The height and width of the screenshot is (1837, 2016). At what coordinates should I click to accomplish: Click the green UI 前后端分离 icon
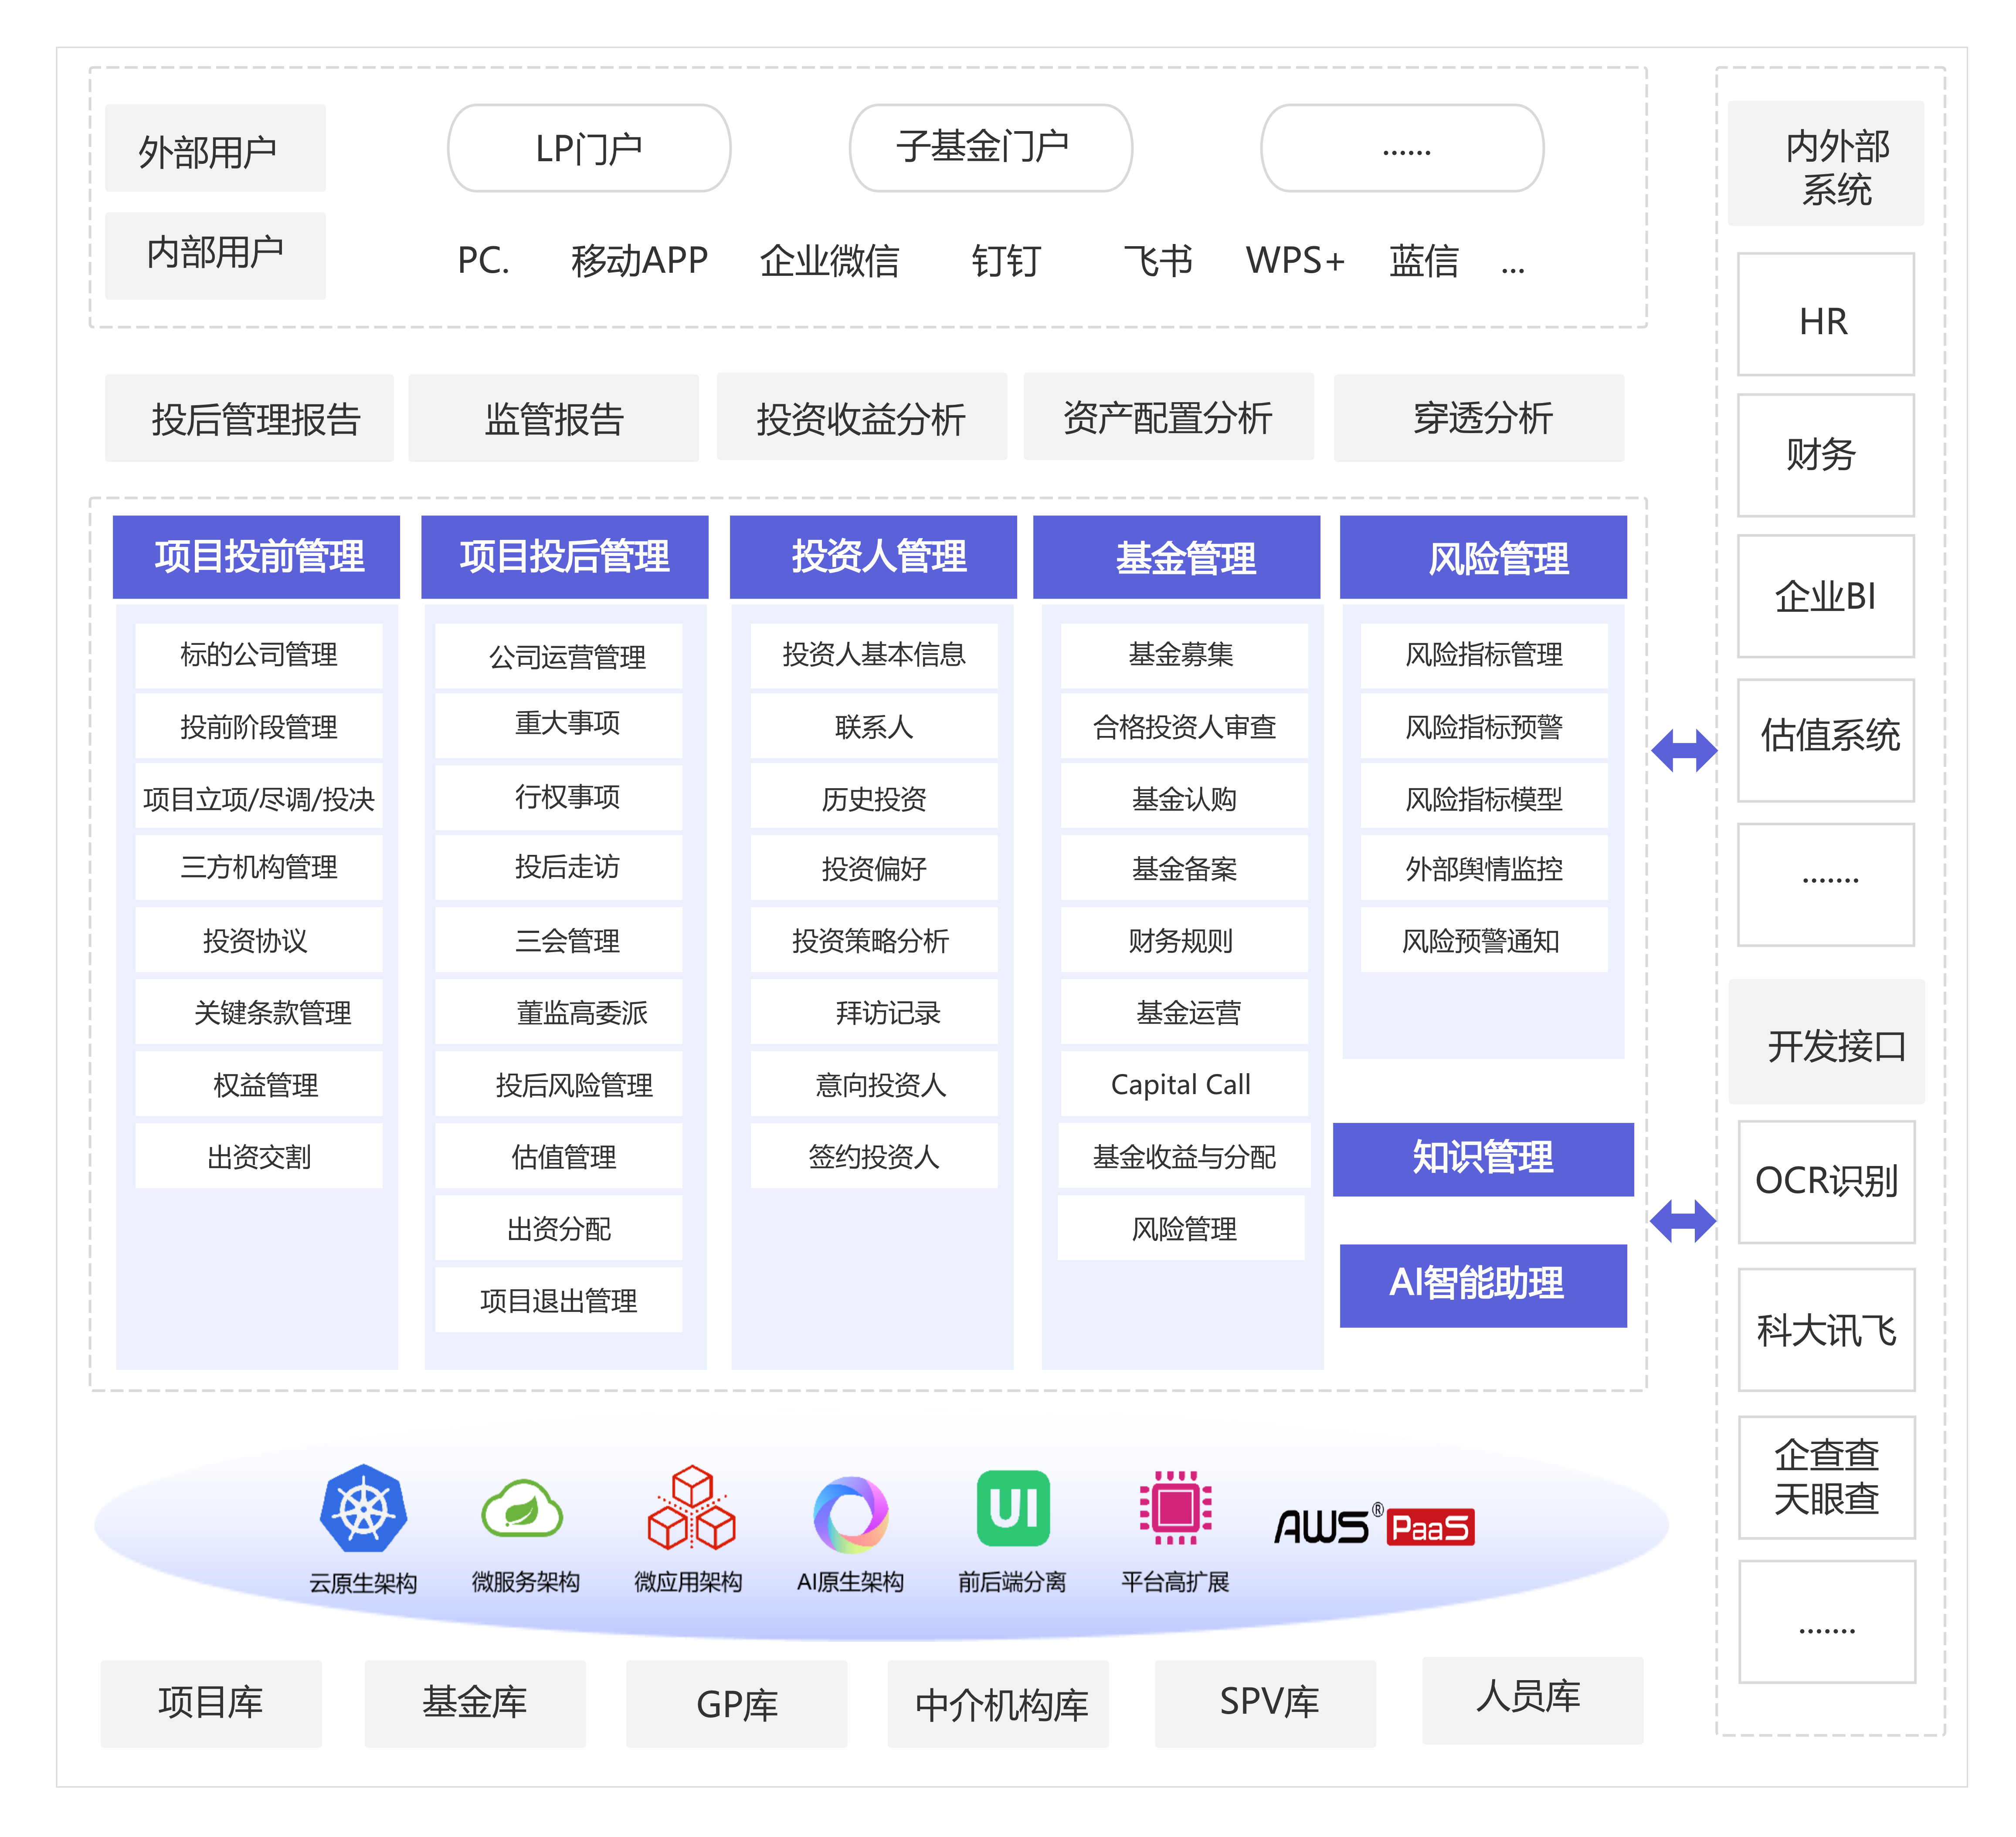pos(1013,1508)
